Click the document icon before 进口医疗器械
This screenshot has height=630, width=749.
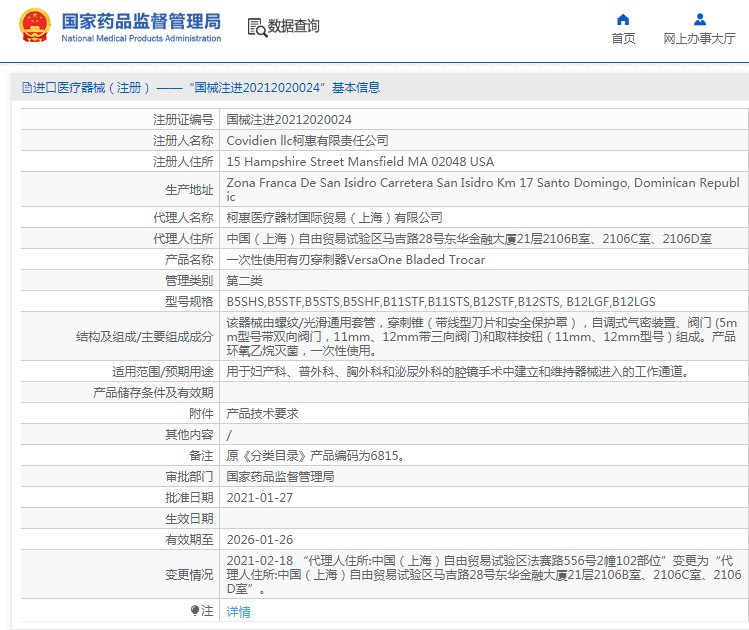click(27, 87)
